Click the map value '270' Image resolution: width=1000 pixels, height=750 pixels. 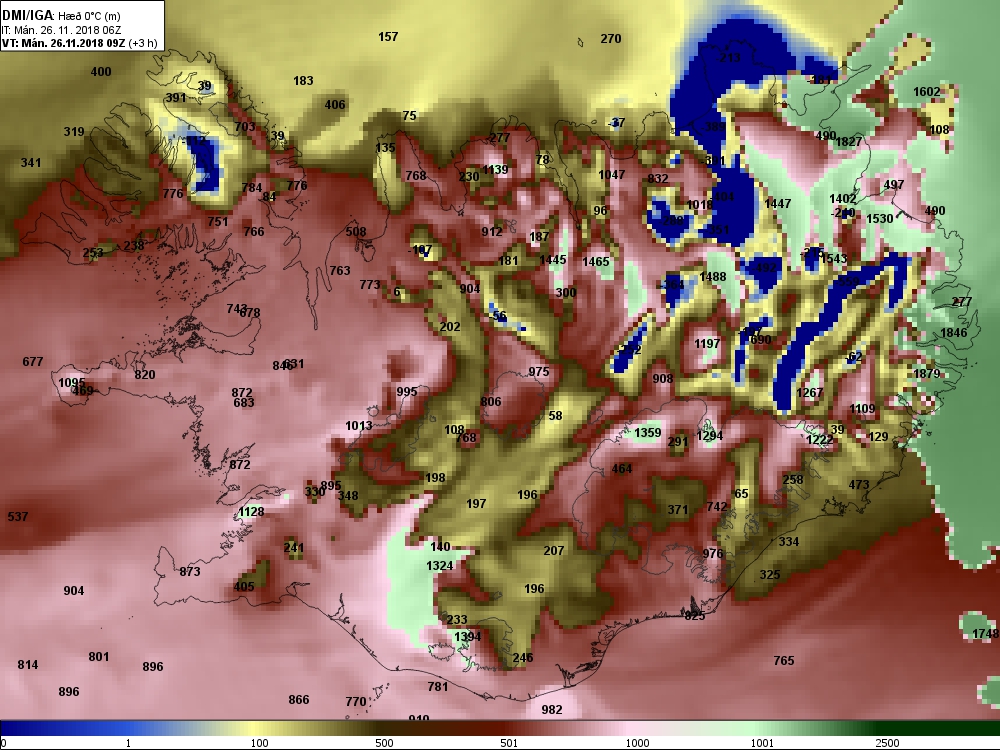point(610,39)
